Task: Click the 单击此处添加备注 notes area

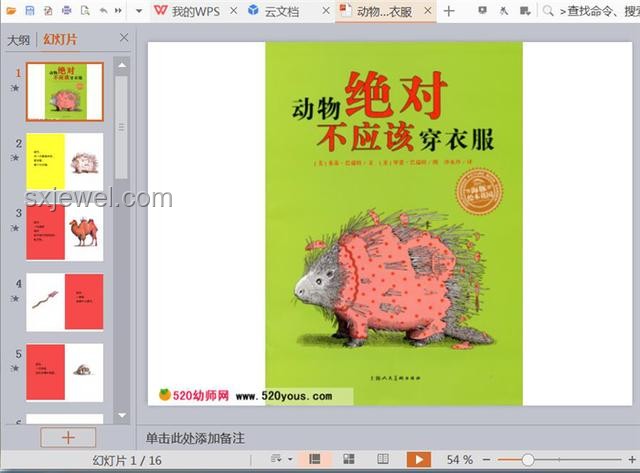Action: point(195,438)
